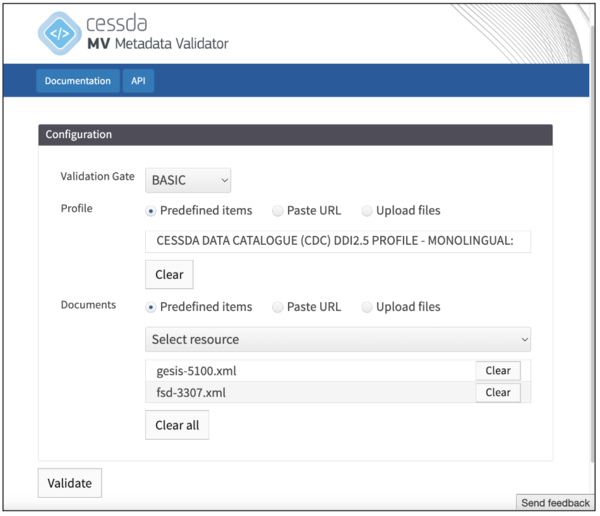Open the Documentation menu item
The image size is (600, 516).
tap(77, 81)
